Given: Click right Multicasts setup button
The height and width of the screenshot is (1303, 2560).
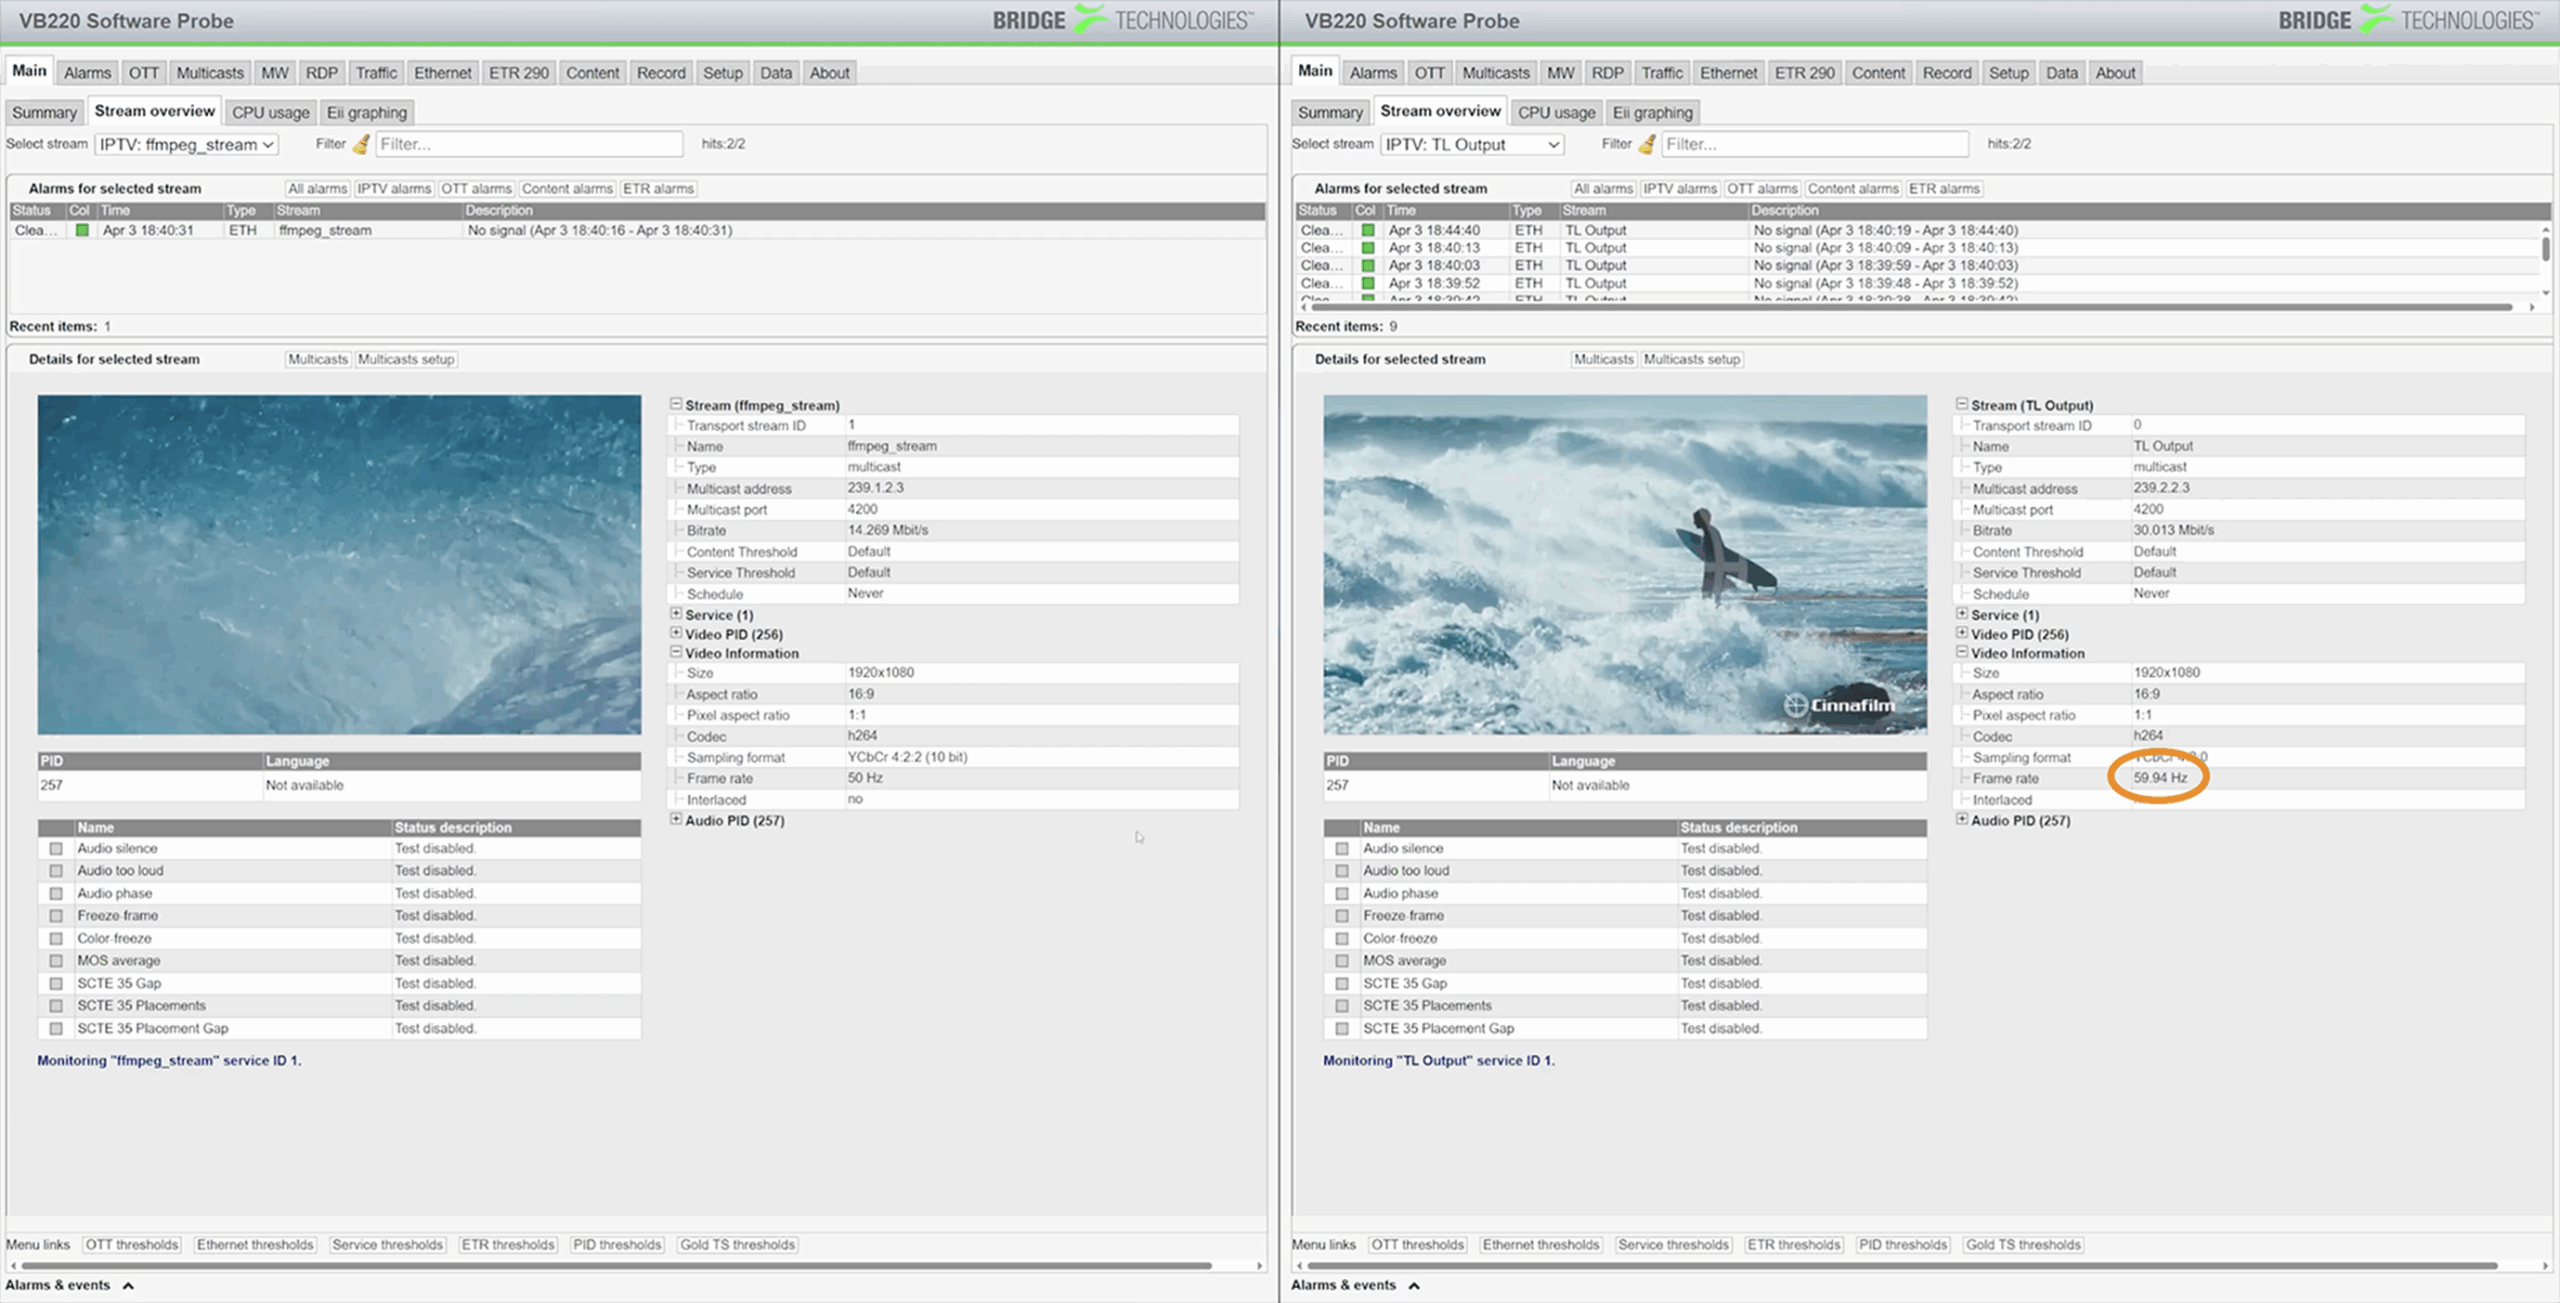Looking at the screenshot, I should pyautogui.click(x=1691, y=359).
